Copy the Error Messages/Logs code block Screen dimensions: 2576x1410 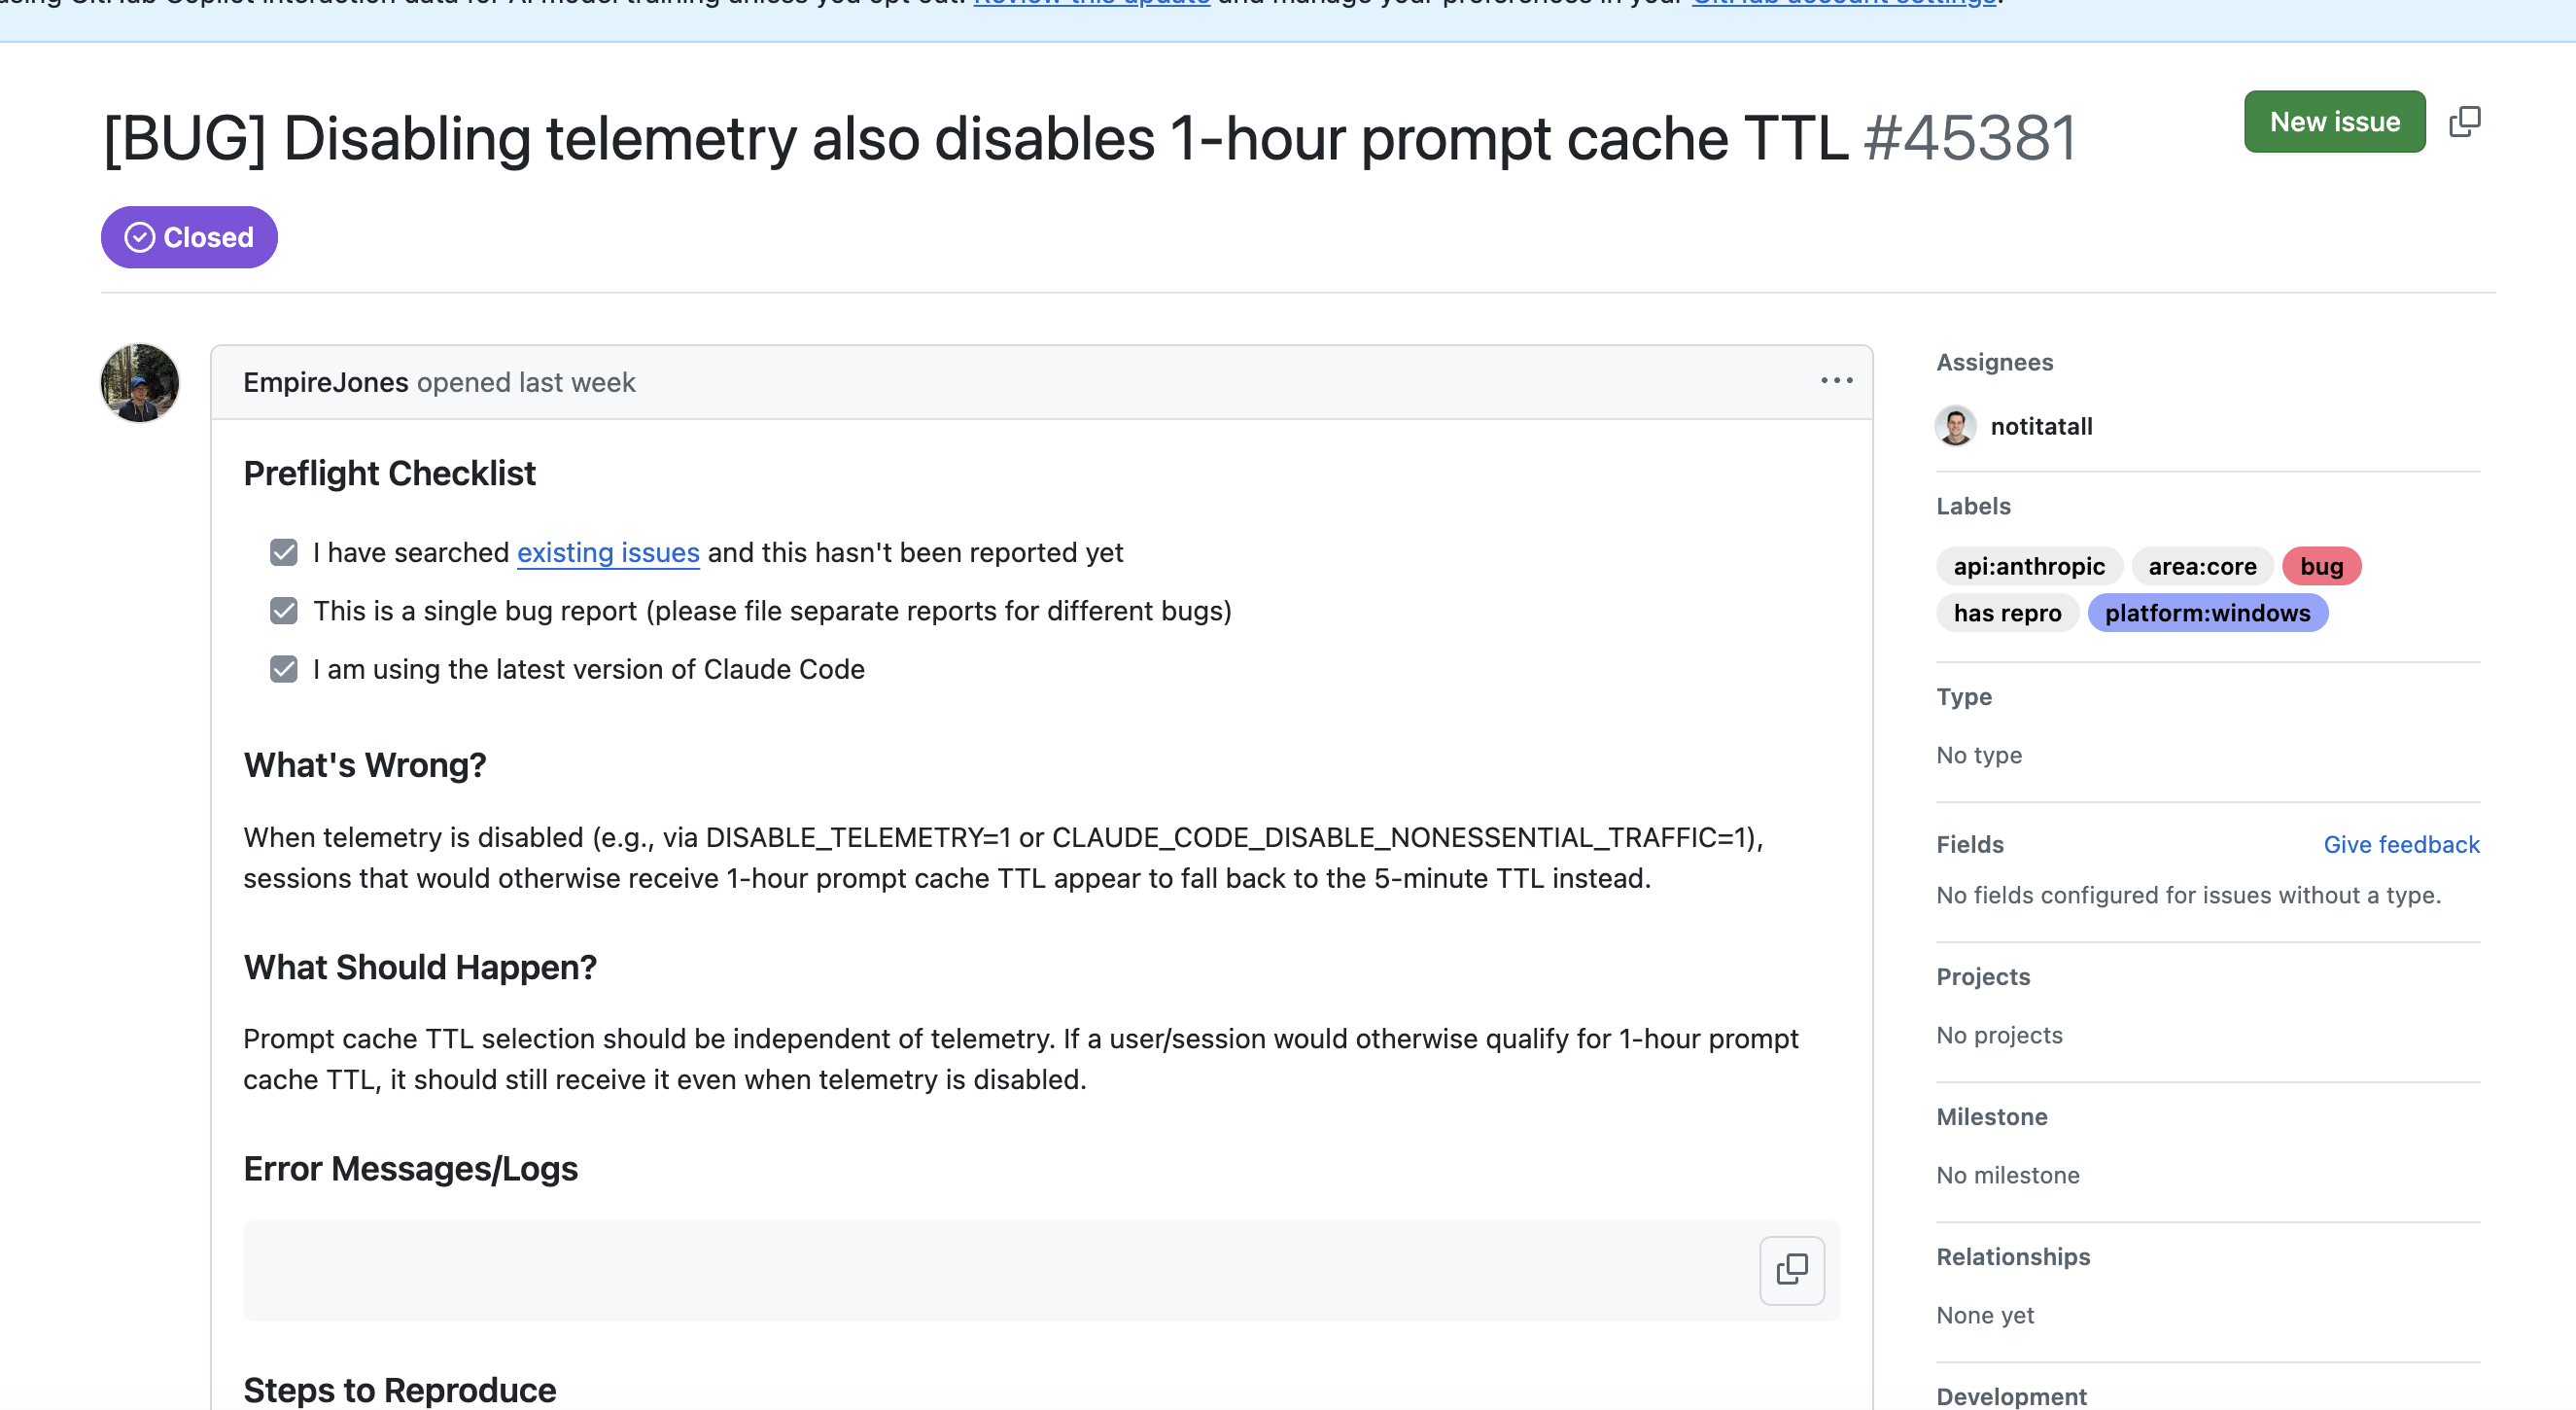pyautogui.click(x=1791, y=1270)
